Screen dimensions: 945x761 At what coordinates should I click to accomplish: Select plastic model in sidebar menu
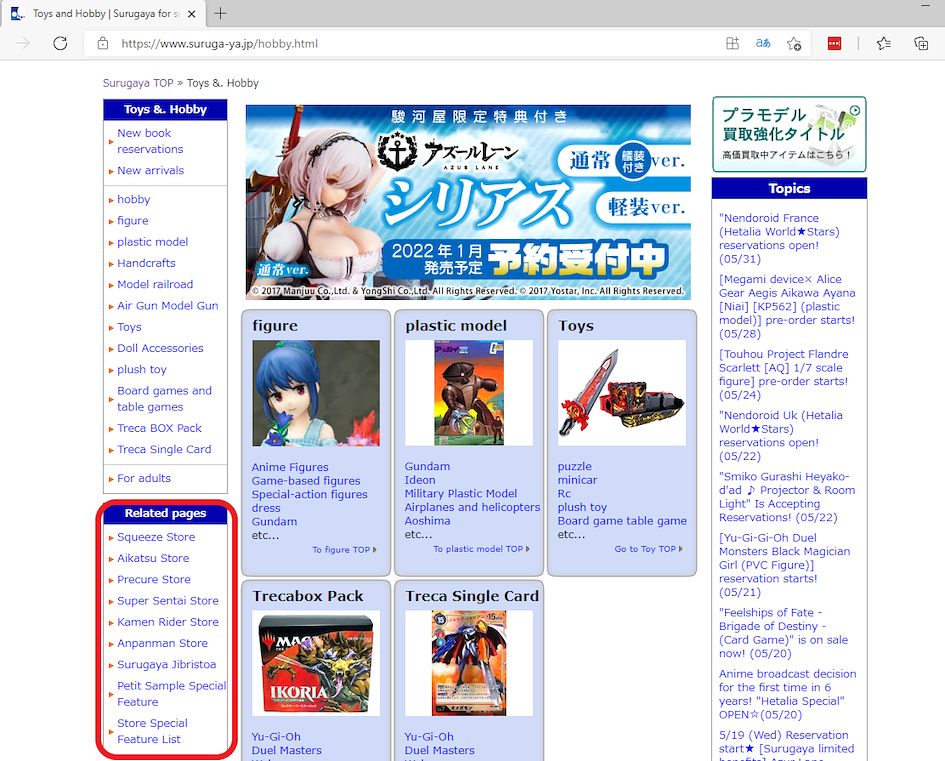tap(152, 242)
